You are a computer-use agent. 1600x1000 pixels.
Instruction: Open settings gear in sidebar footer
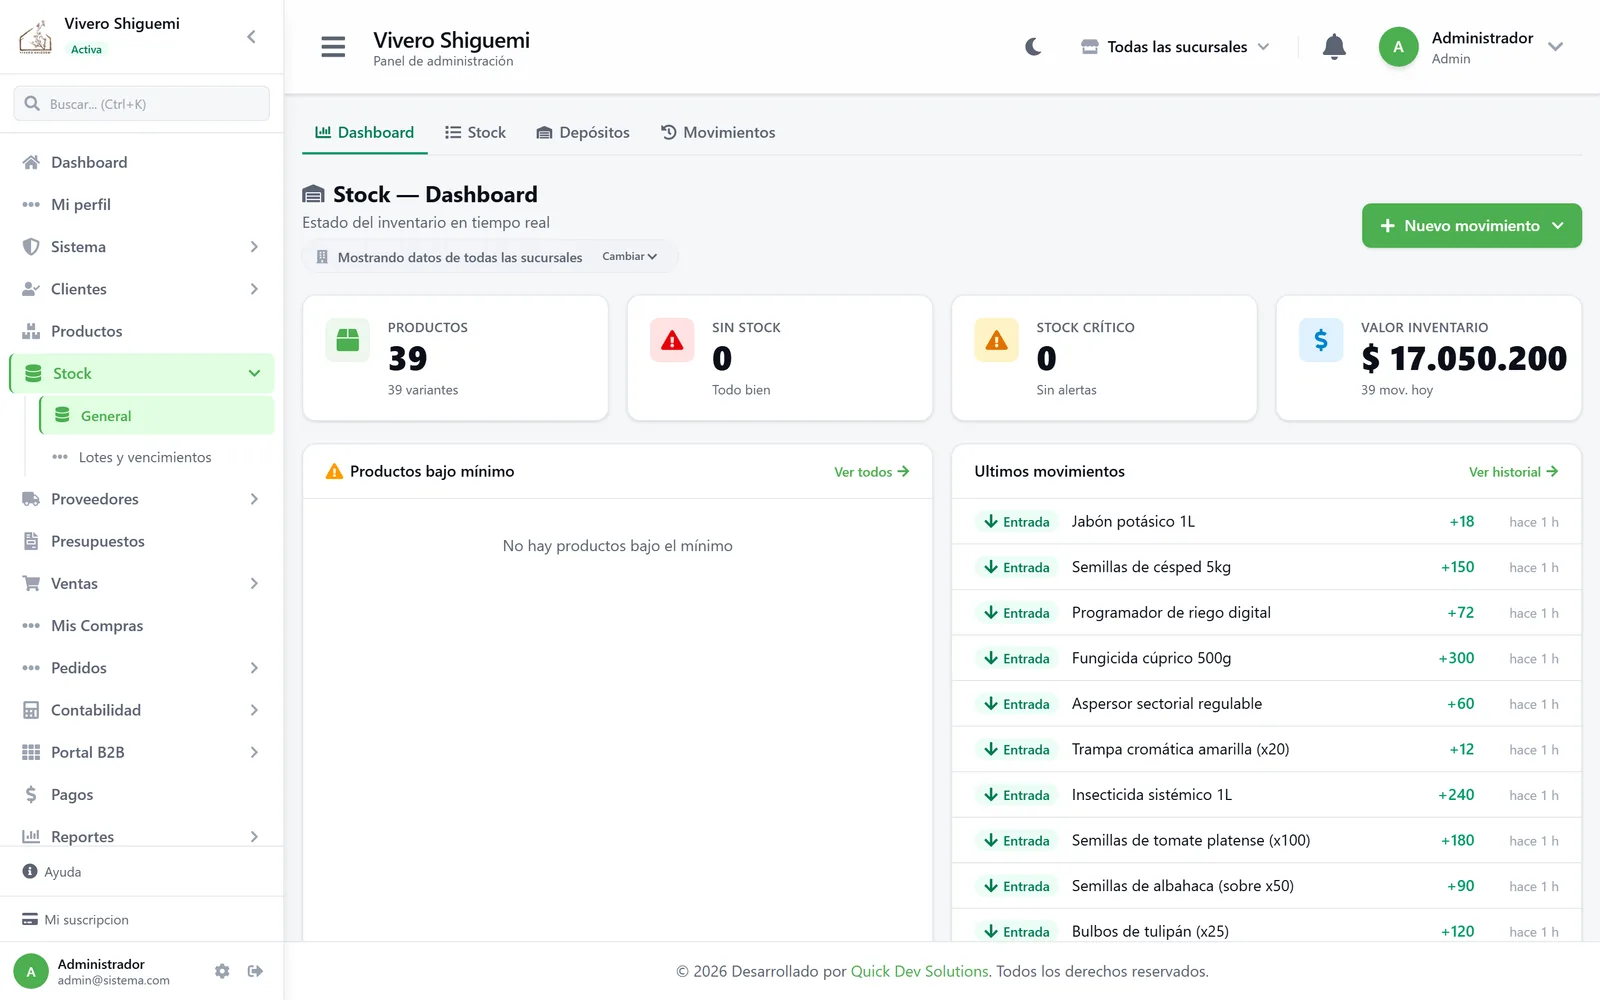point(222,971)
